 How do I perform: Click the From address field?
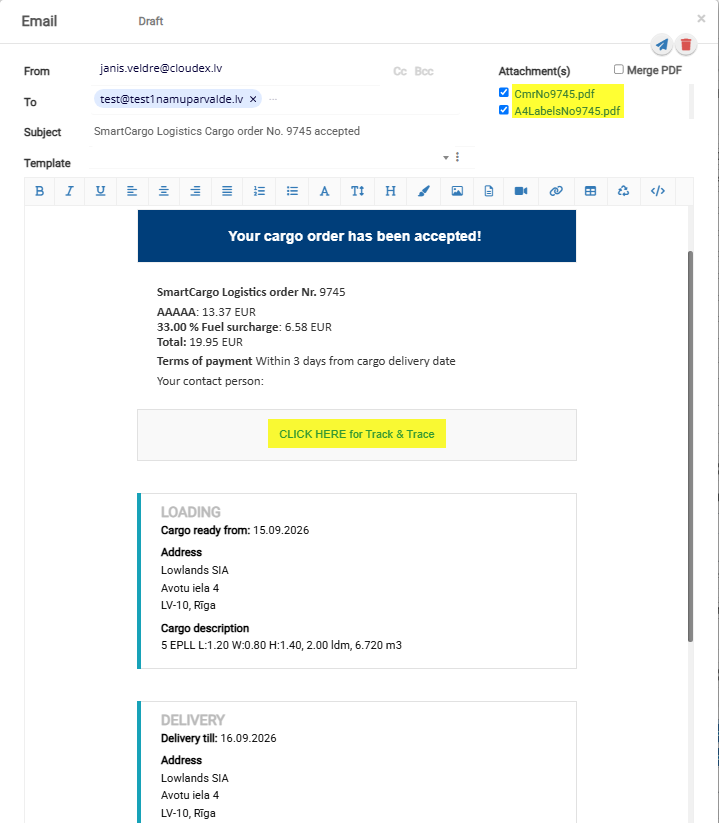[235, 69]
